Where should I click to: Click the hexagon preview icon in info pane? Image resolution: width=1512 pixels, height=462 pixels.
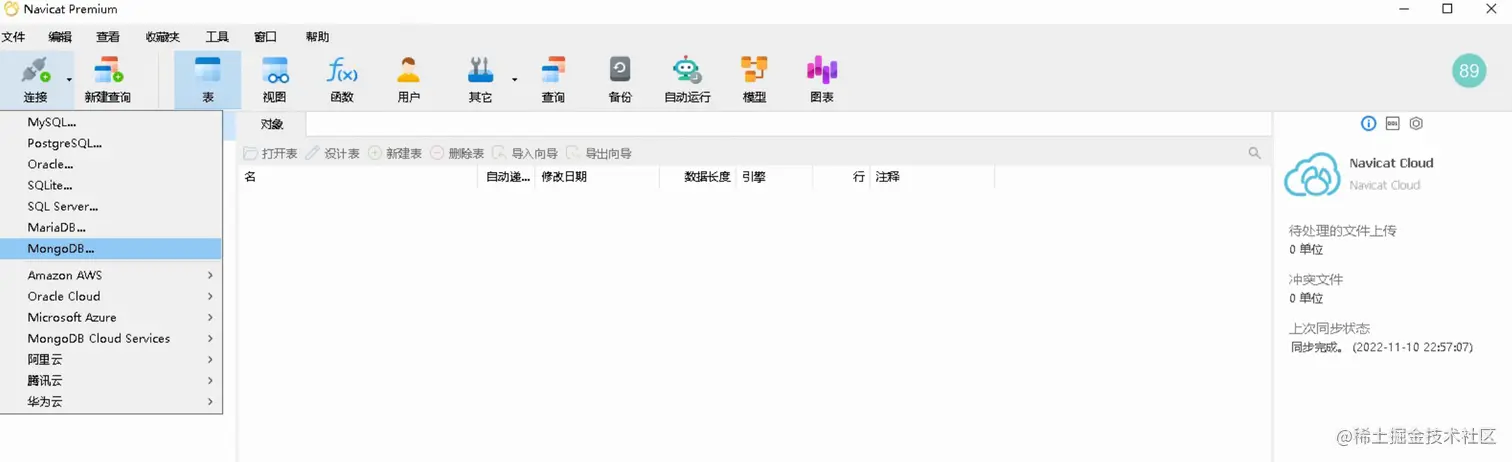point(1416,124)
